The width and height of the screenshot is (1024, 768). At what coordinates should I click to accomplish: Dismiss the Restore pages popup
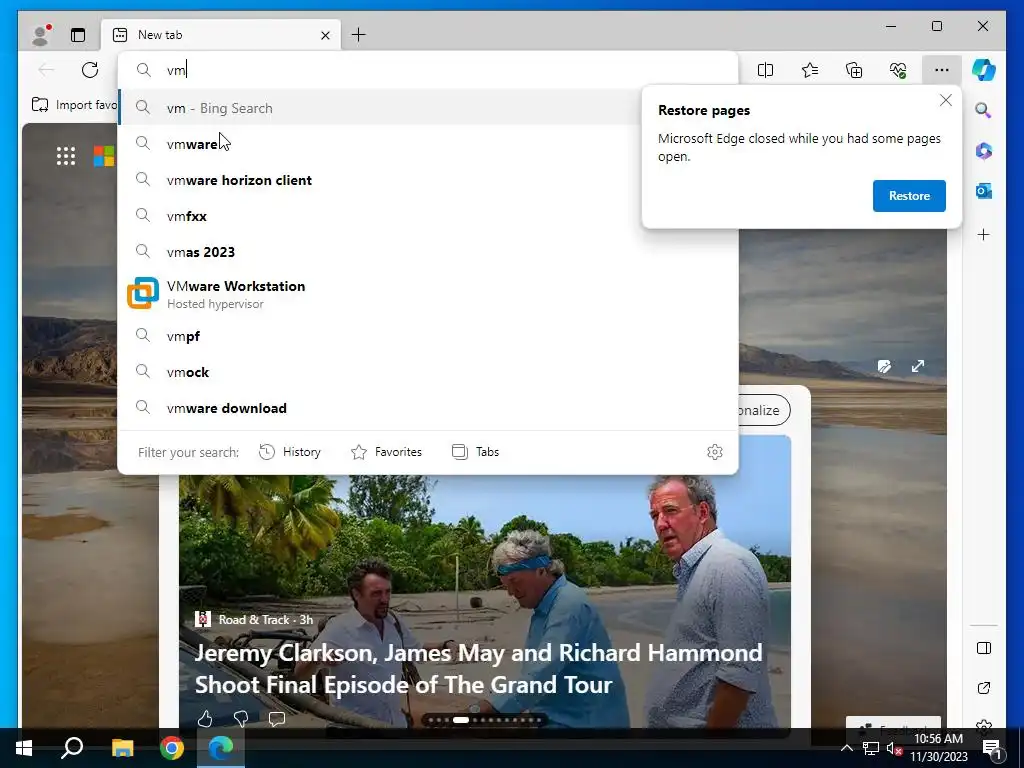946,101
